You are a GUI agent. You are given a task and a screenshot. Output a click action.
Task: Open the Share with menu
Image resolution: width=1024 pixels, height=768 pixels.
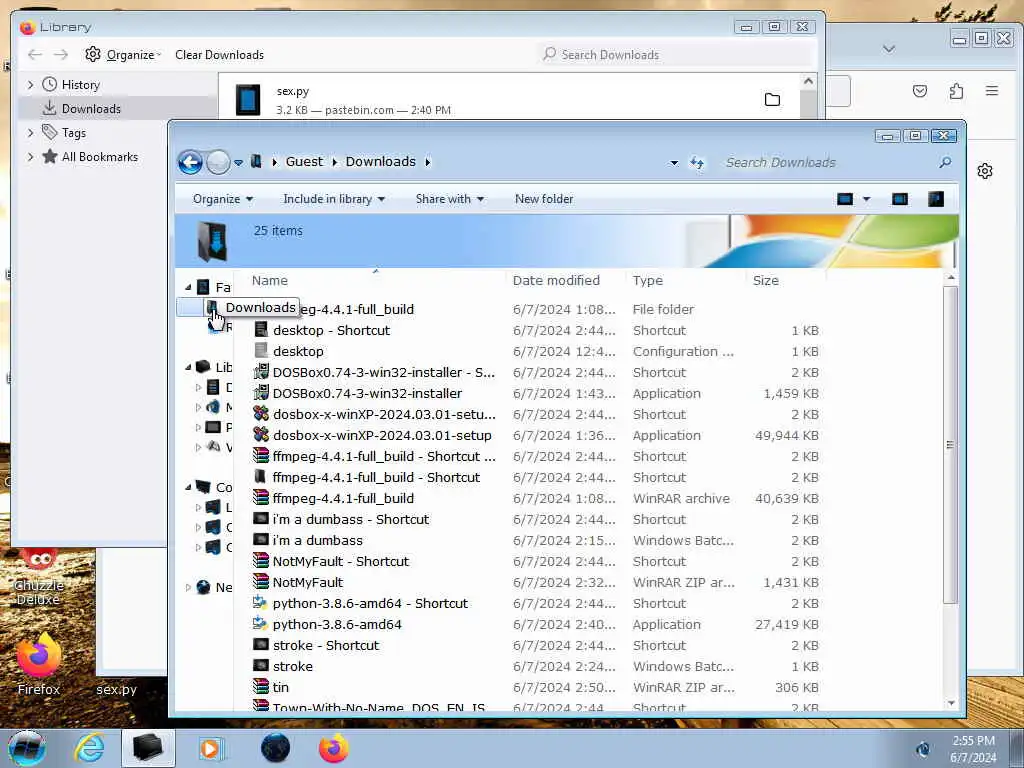449,199
